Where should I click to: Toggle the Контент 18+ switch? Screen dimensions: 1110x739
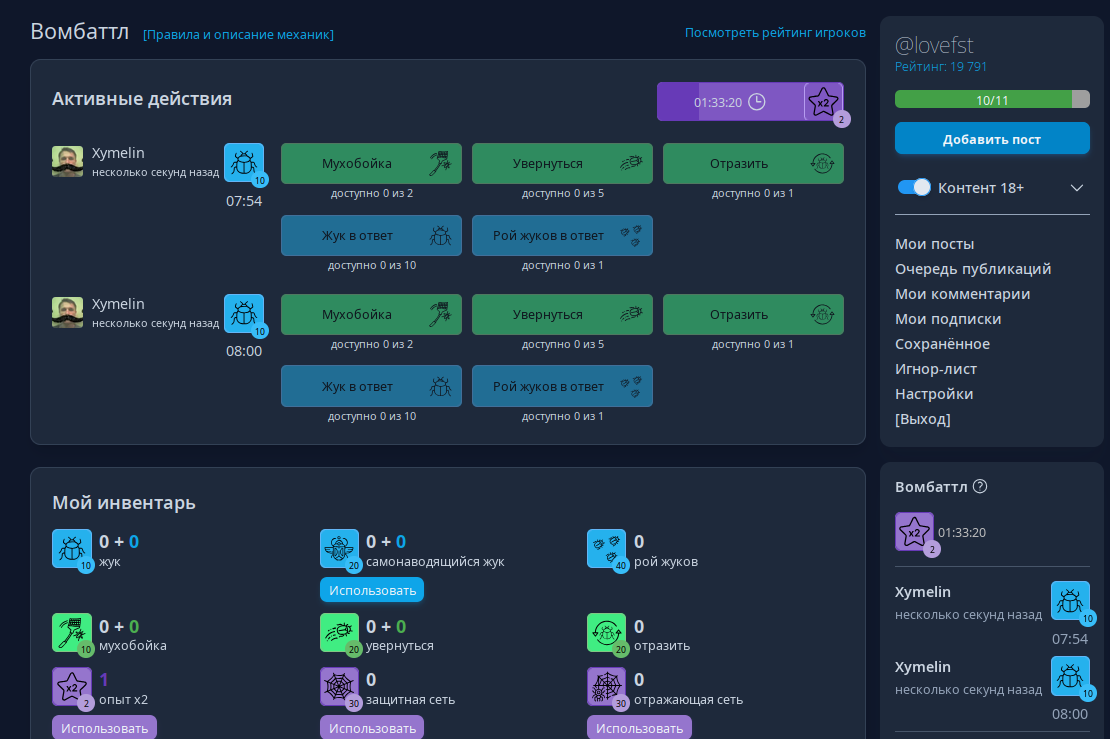point(914,187)
